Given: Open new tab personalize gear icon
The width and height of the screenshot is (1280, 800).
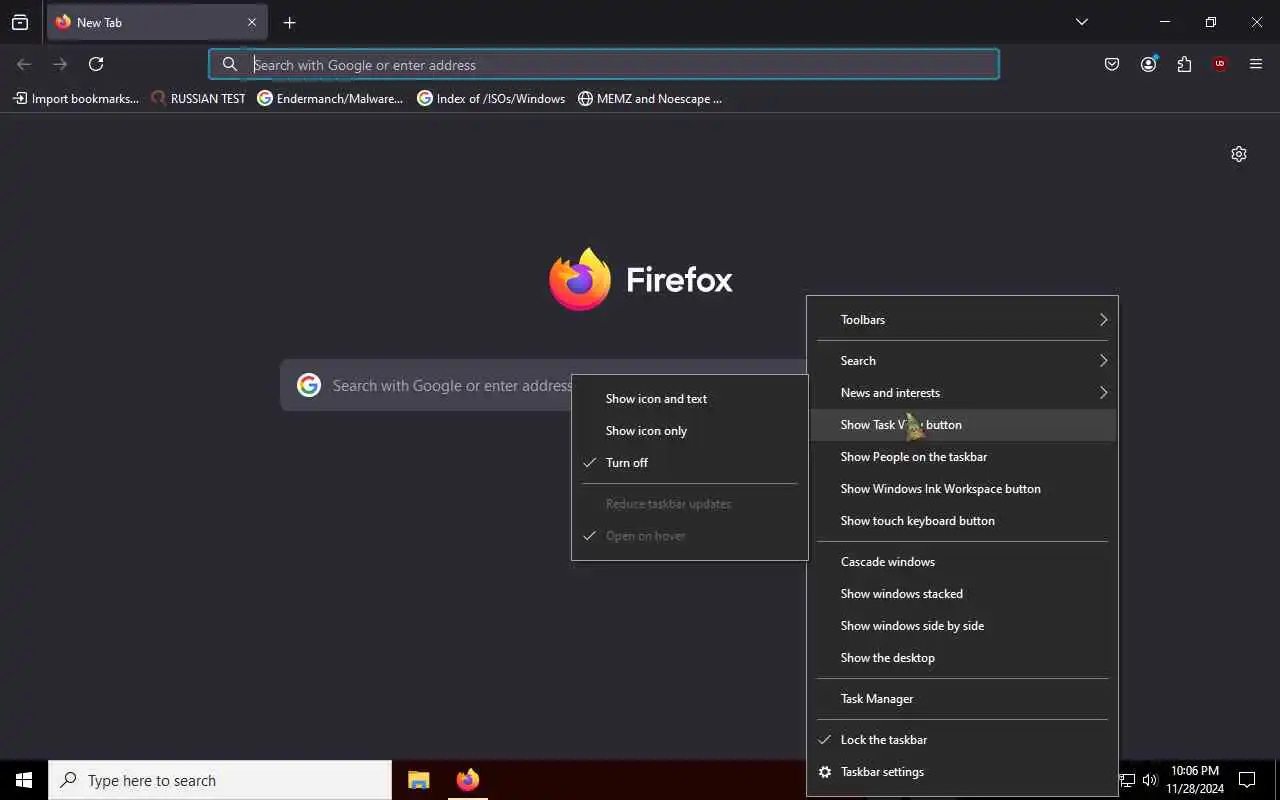Looking at the screenshot, I should point(1239,154).
